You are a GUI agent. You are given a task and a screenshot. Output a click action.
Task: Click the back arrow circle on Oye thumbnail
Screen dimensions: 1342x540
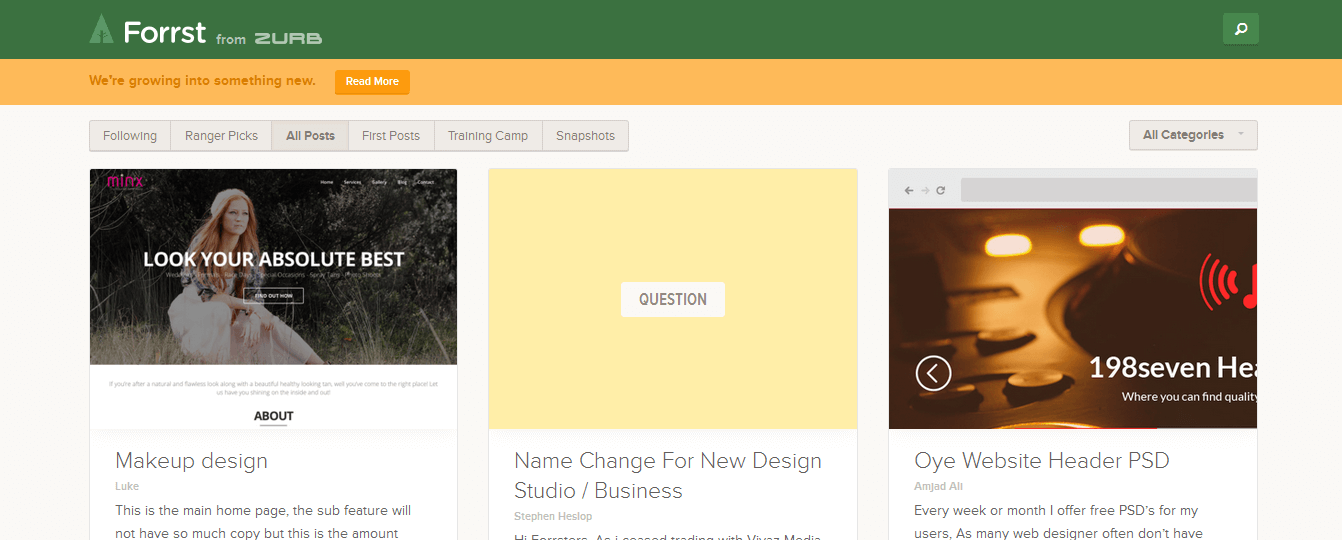(933, 373)
